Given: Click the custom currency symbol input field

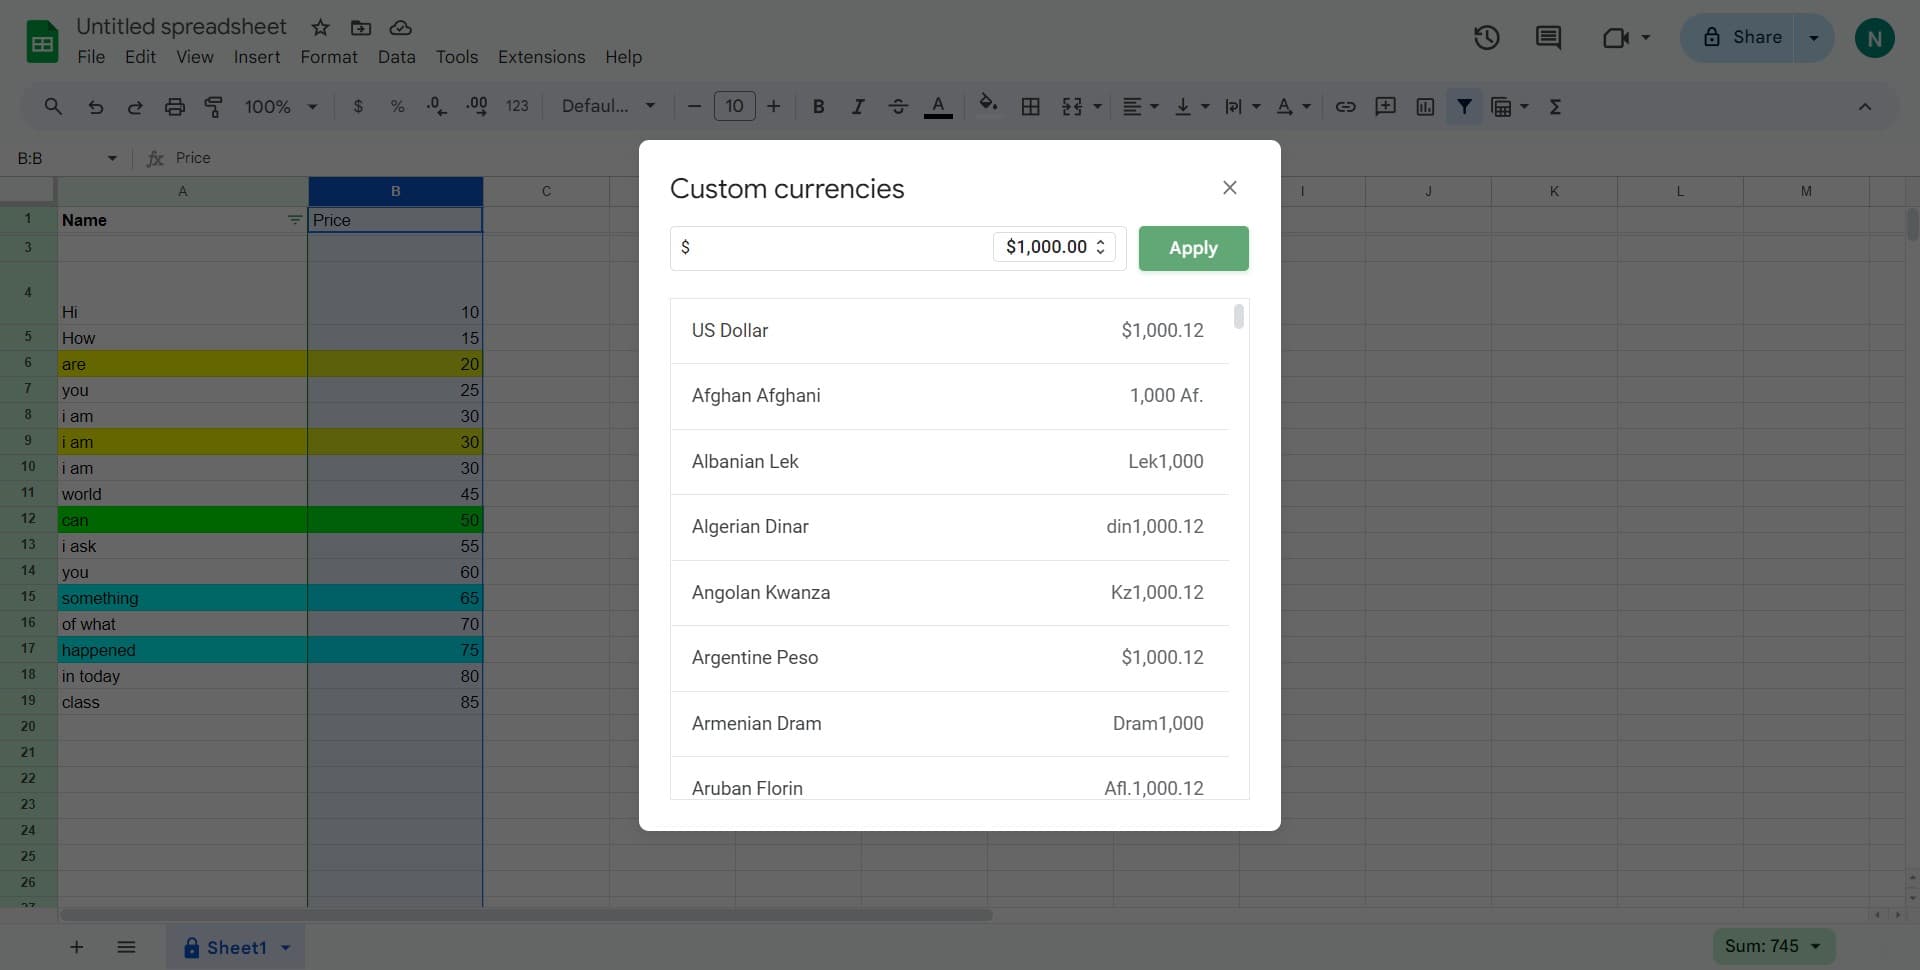Looking at the screenshot, I should tap(830, 247).
